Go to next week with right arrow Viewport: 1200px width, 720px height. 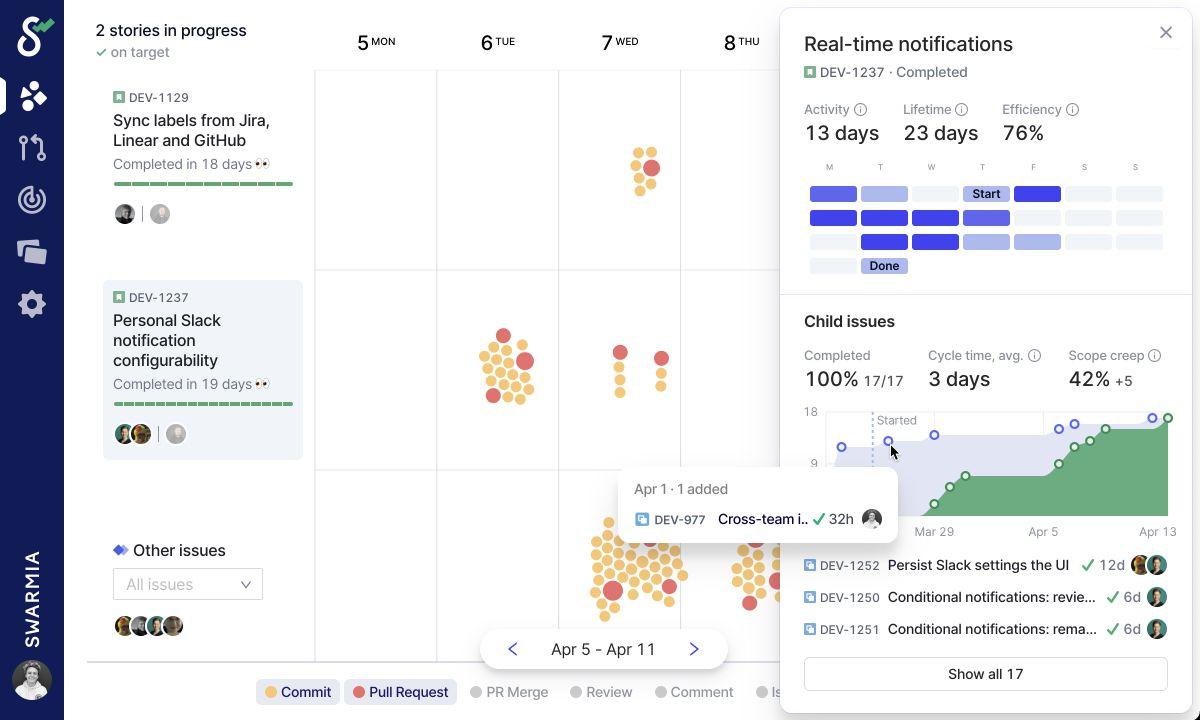coord(694,649)
